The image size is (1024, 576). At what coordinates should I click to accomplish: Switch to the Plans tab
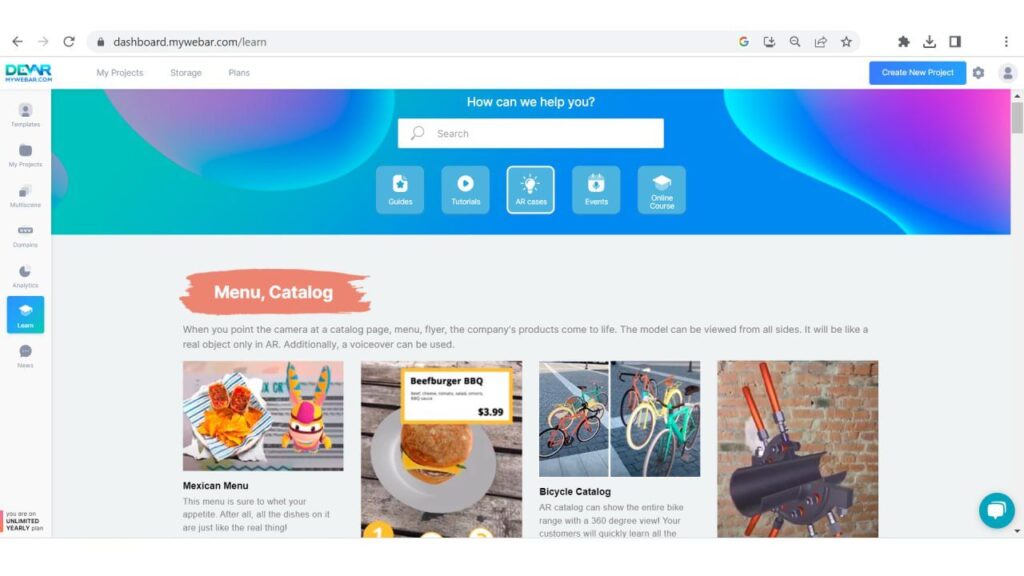click(x=239, y=73)
